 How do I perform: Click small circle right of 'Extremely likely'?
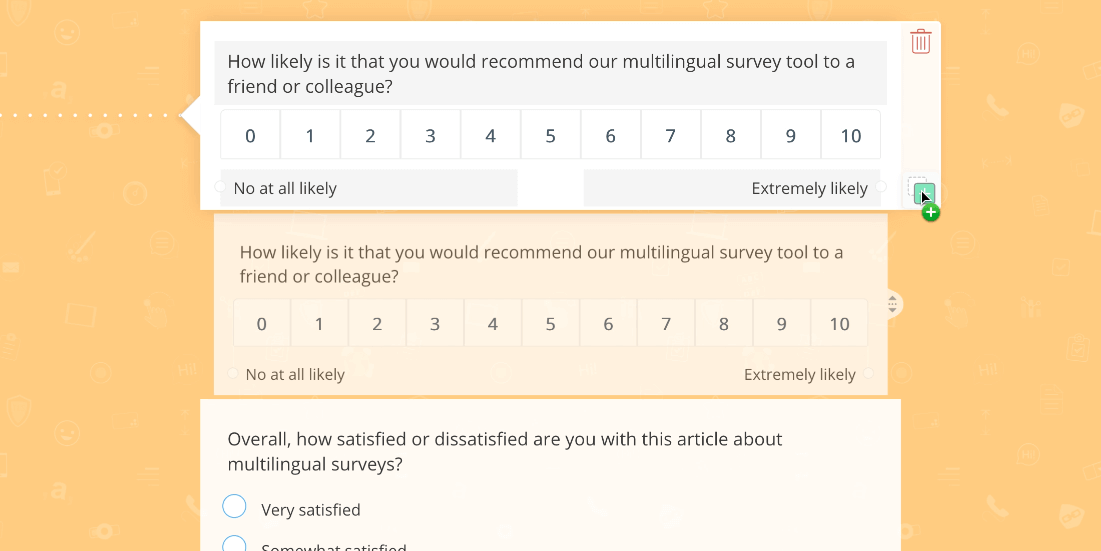click(x=881, y=187)
